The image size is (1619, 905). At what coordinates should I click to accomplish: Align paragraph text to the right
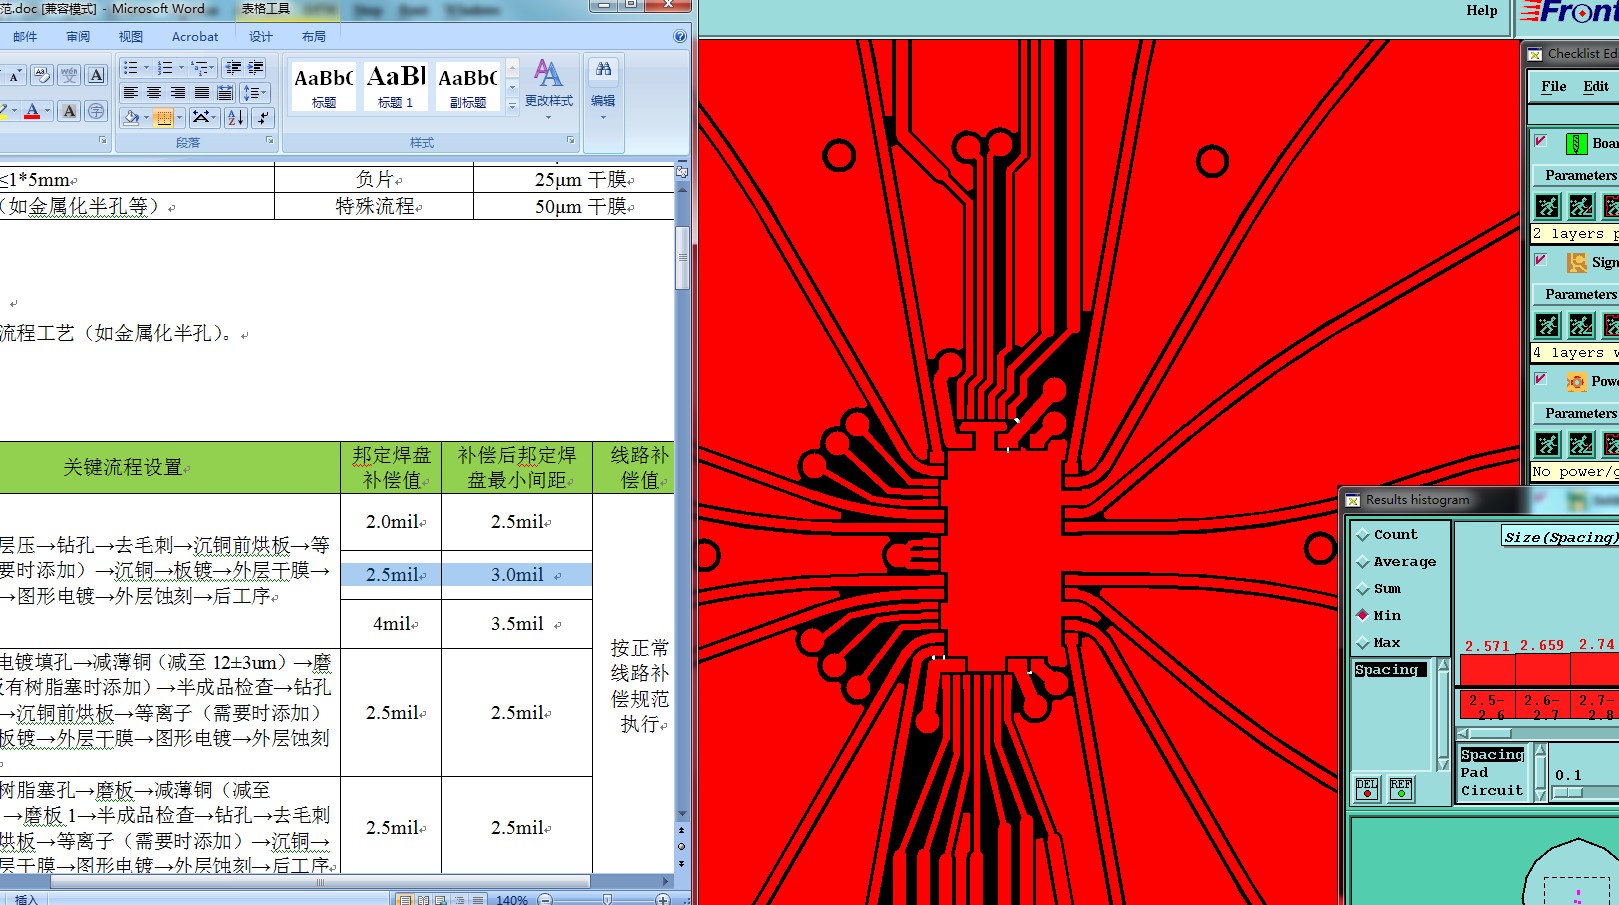point(178,93)
